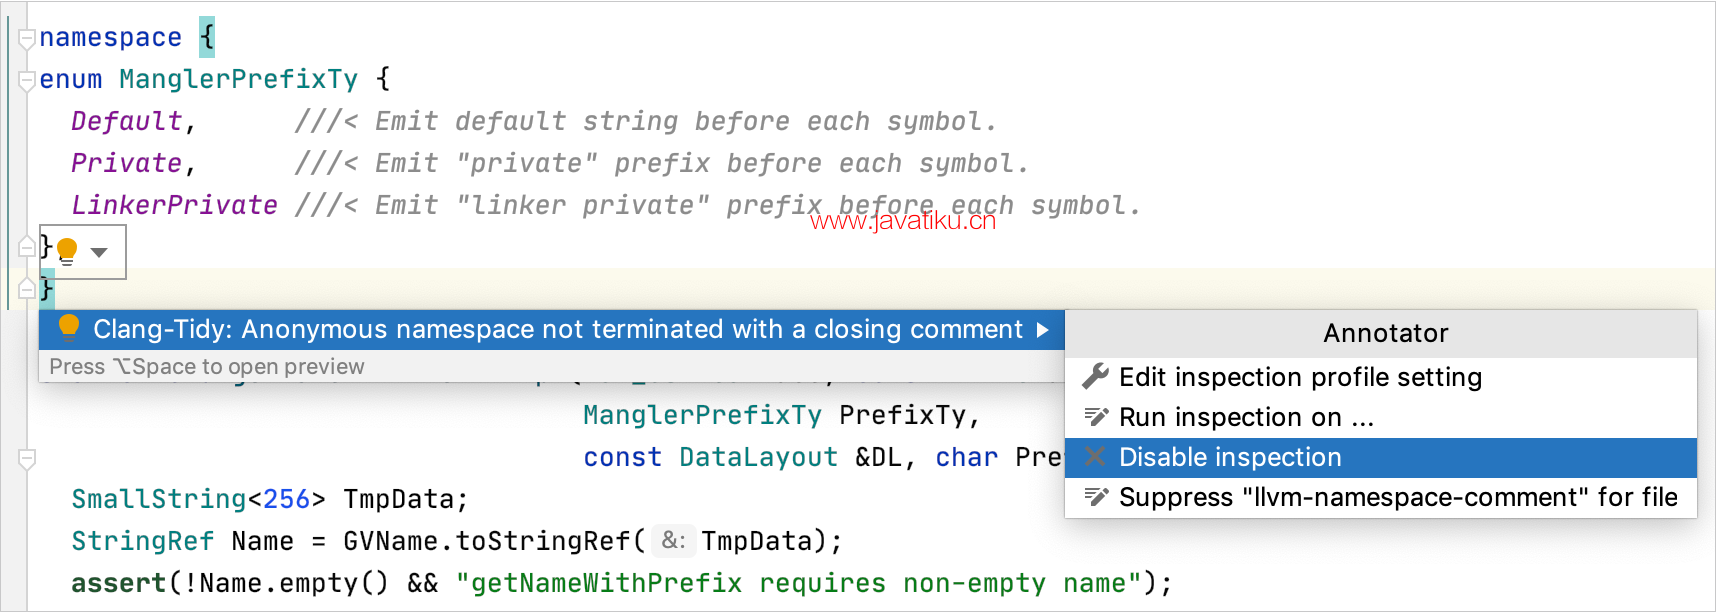Open the dropdown arrow next to the editor light bulb
Screen dimensions: 1718x615
click(99, 252)
